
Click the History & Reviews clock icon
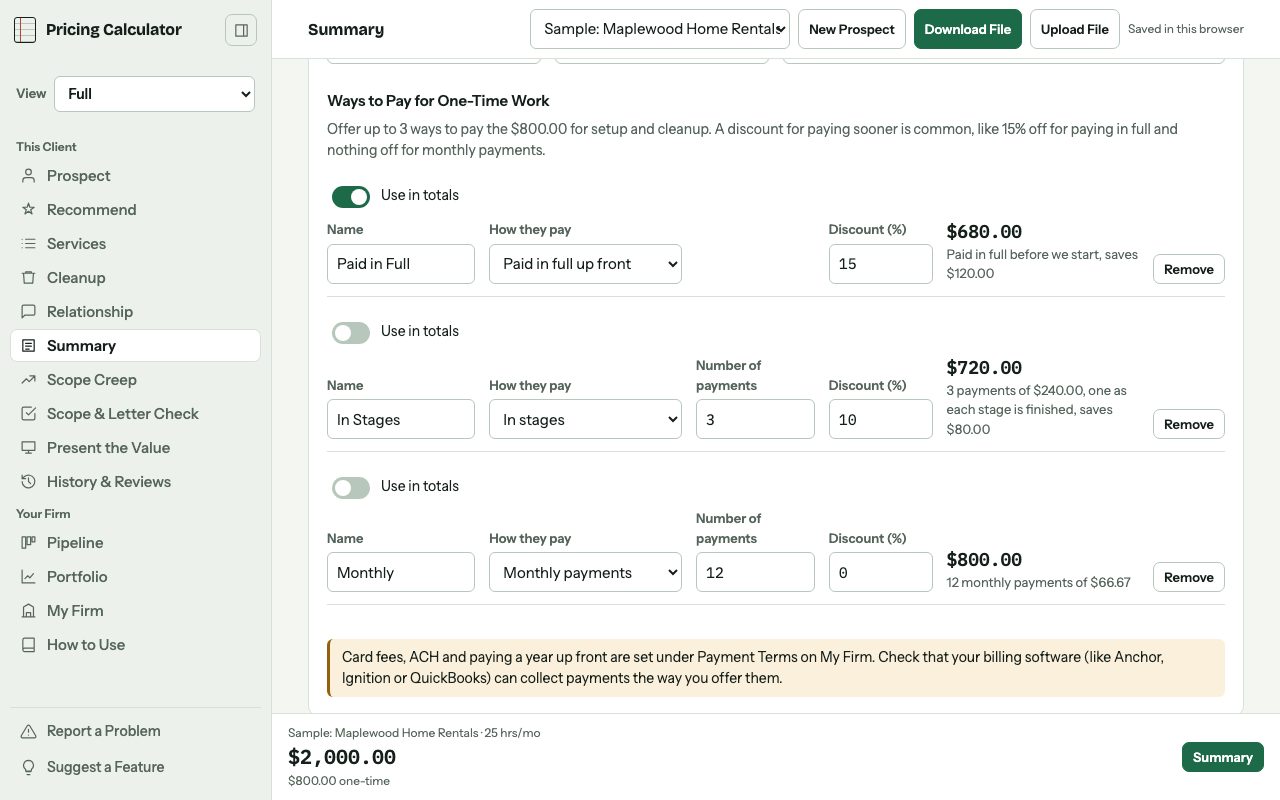click(x=28, y=482)
